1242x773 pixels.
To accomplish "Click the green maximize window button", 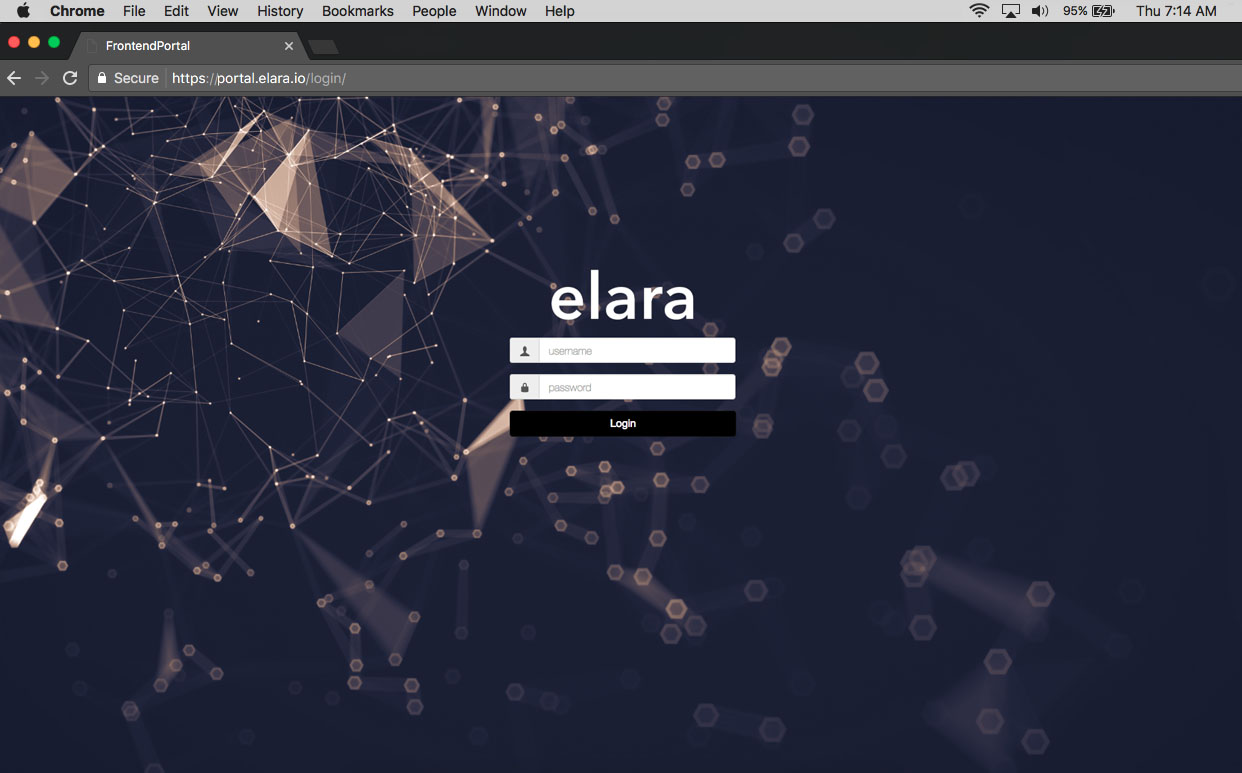I will 54,43.
